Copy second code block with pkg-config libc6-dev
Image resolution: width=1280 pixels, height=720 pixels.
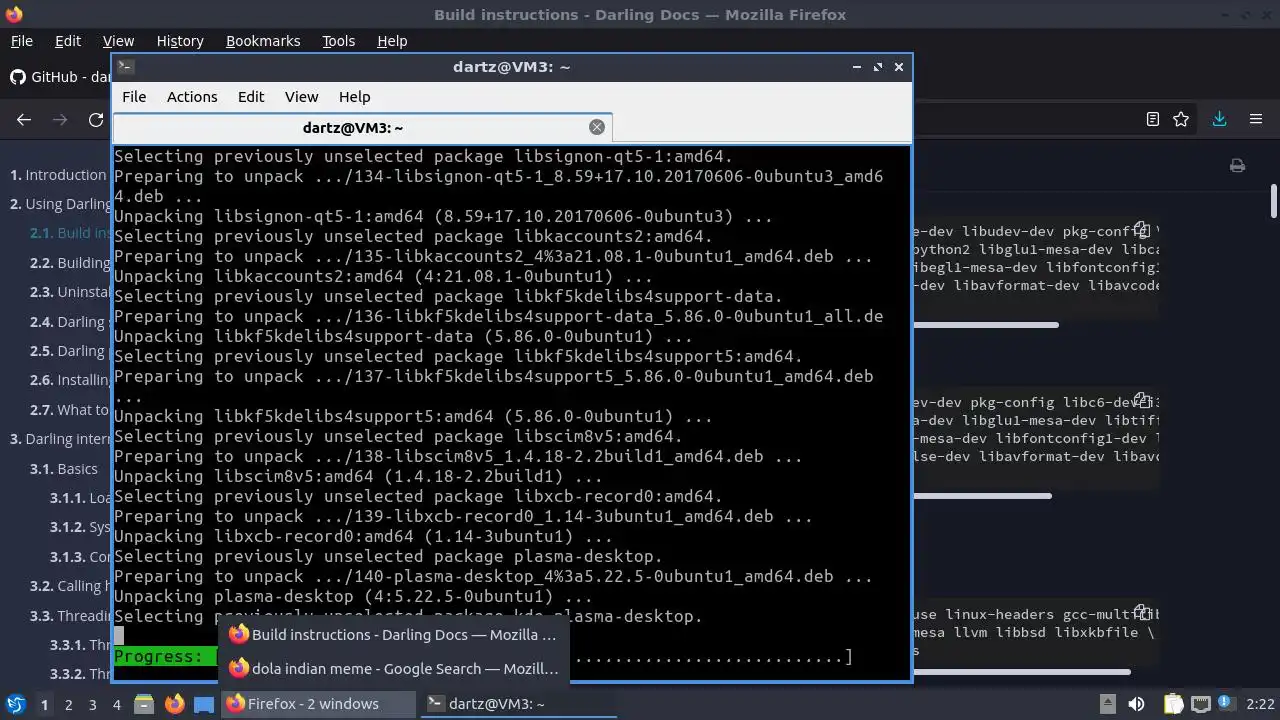(x=1142, y=400)
